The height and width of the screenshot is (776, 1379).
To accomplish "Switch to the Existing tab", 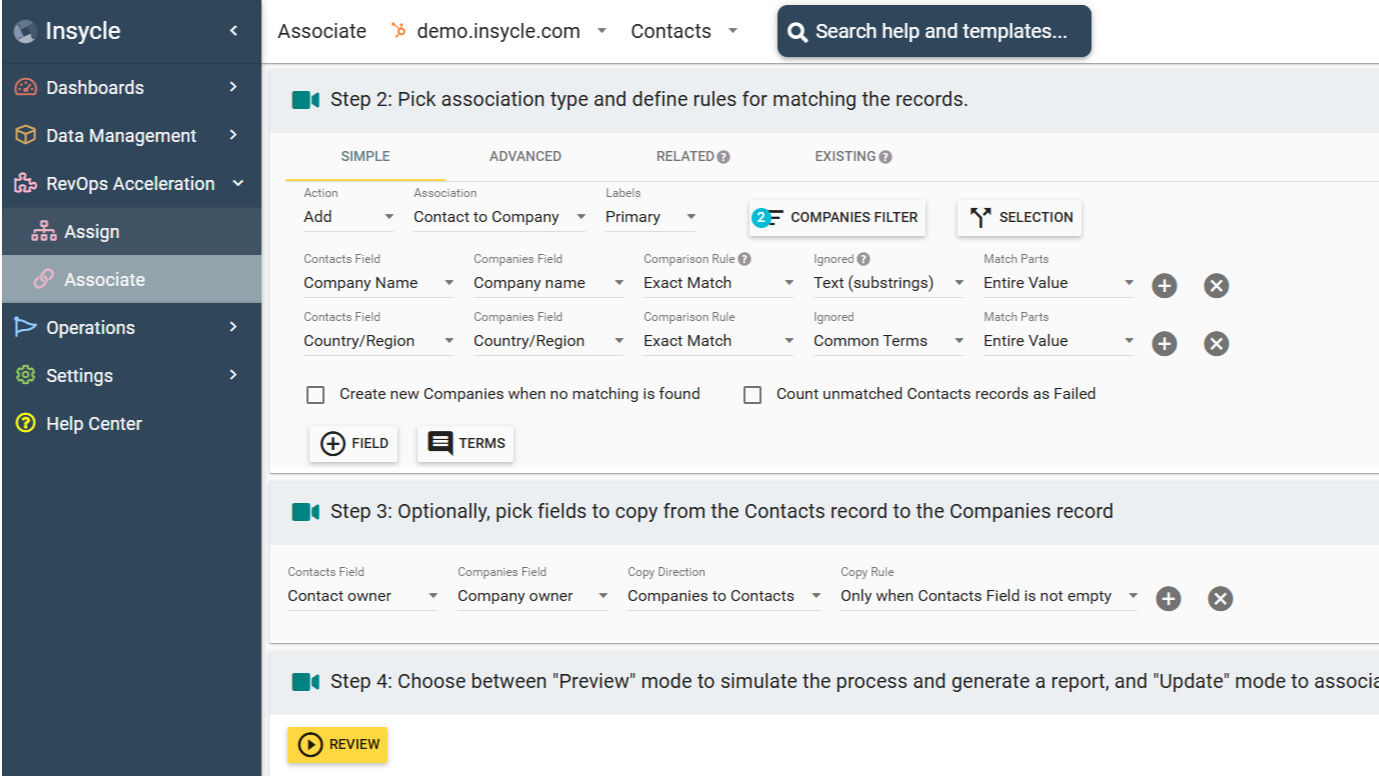I will click(x=845, y=157).
